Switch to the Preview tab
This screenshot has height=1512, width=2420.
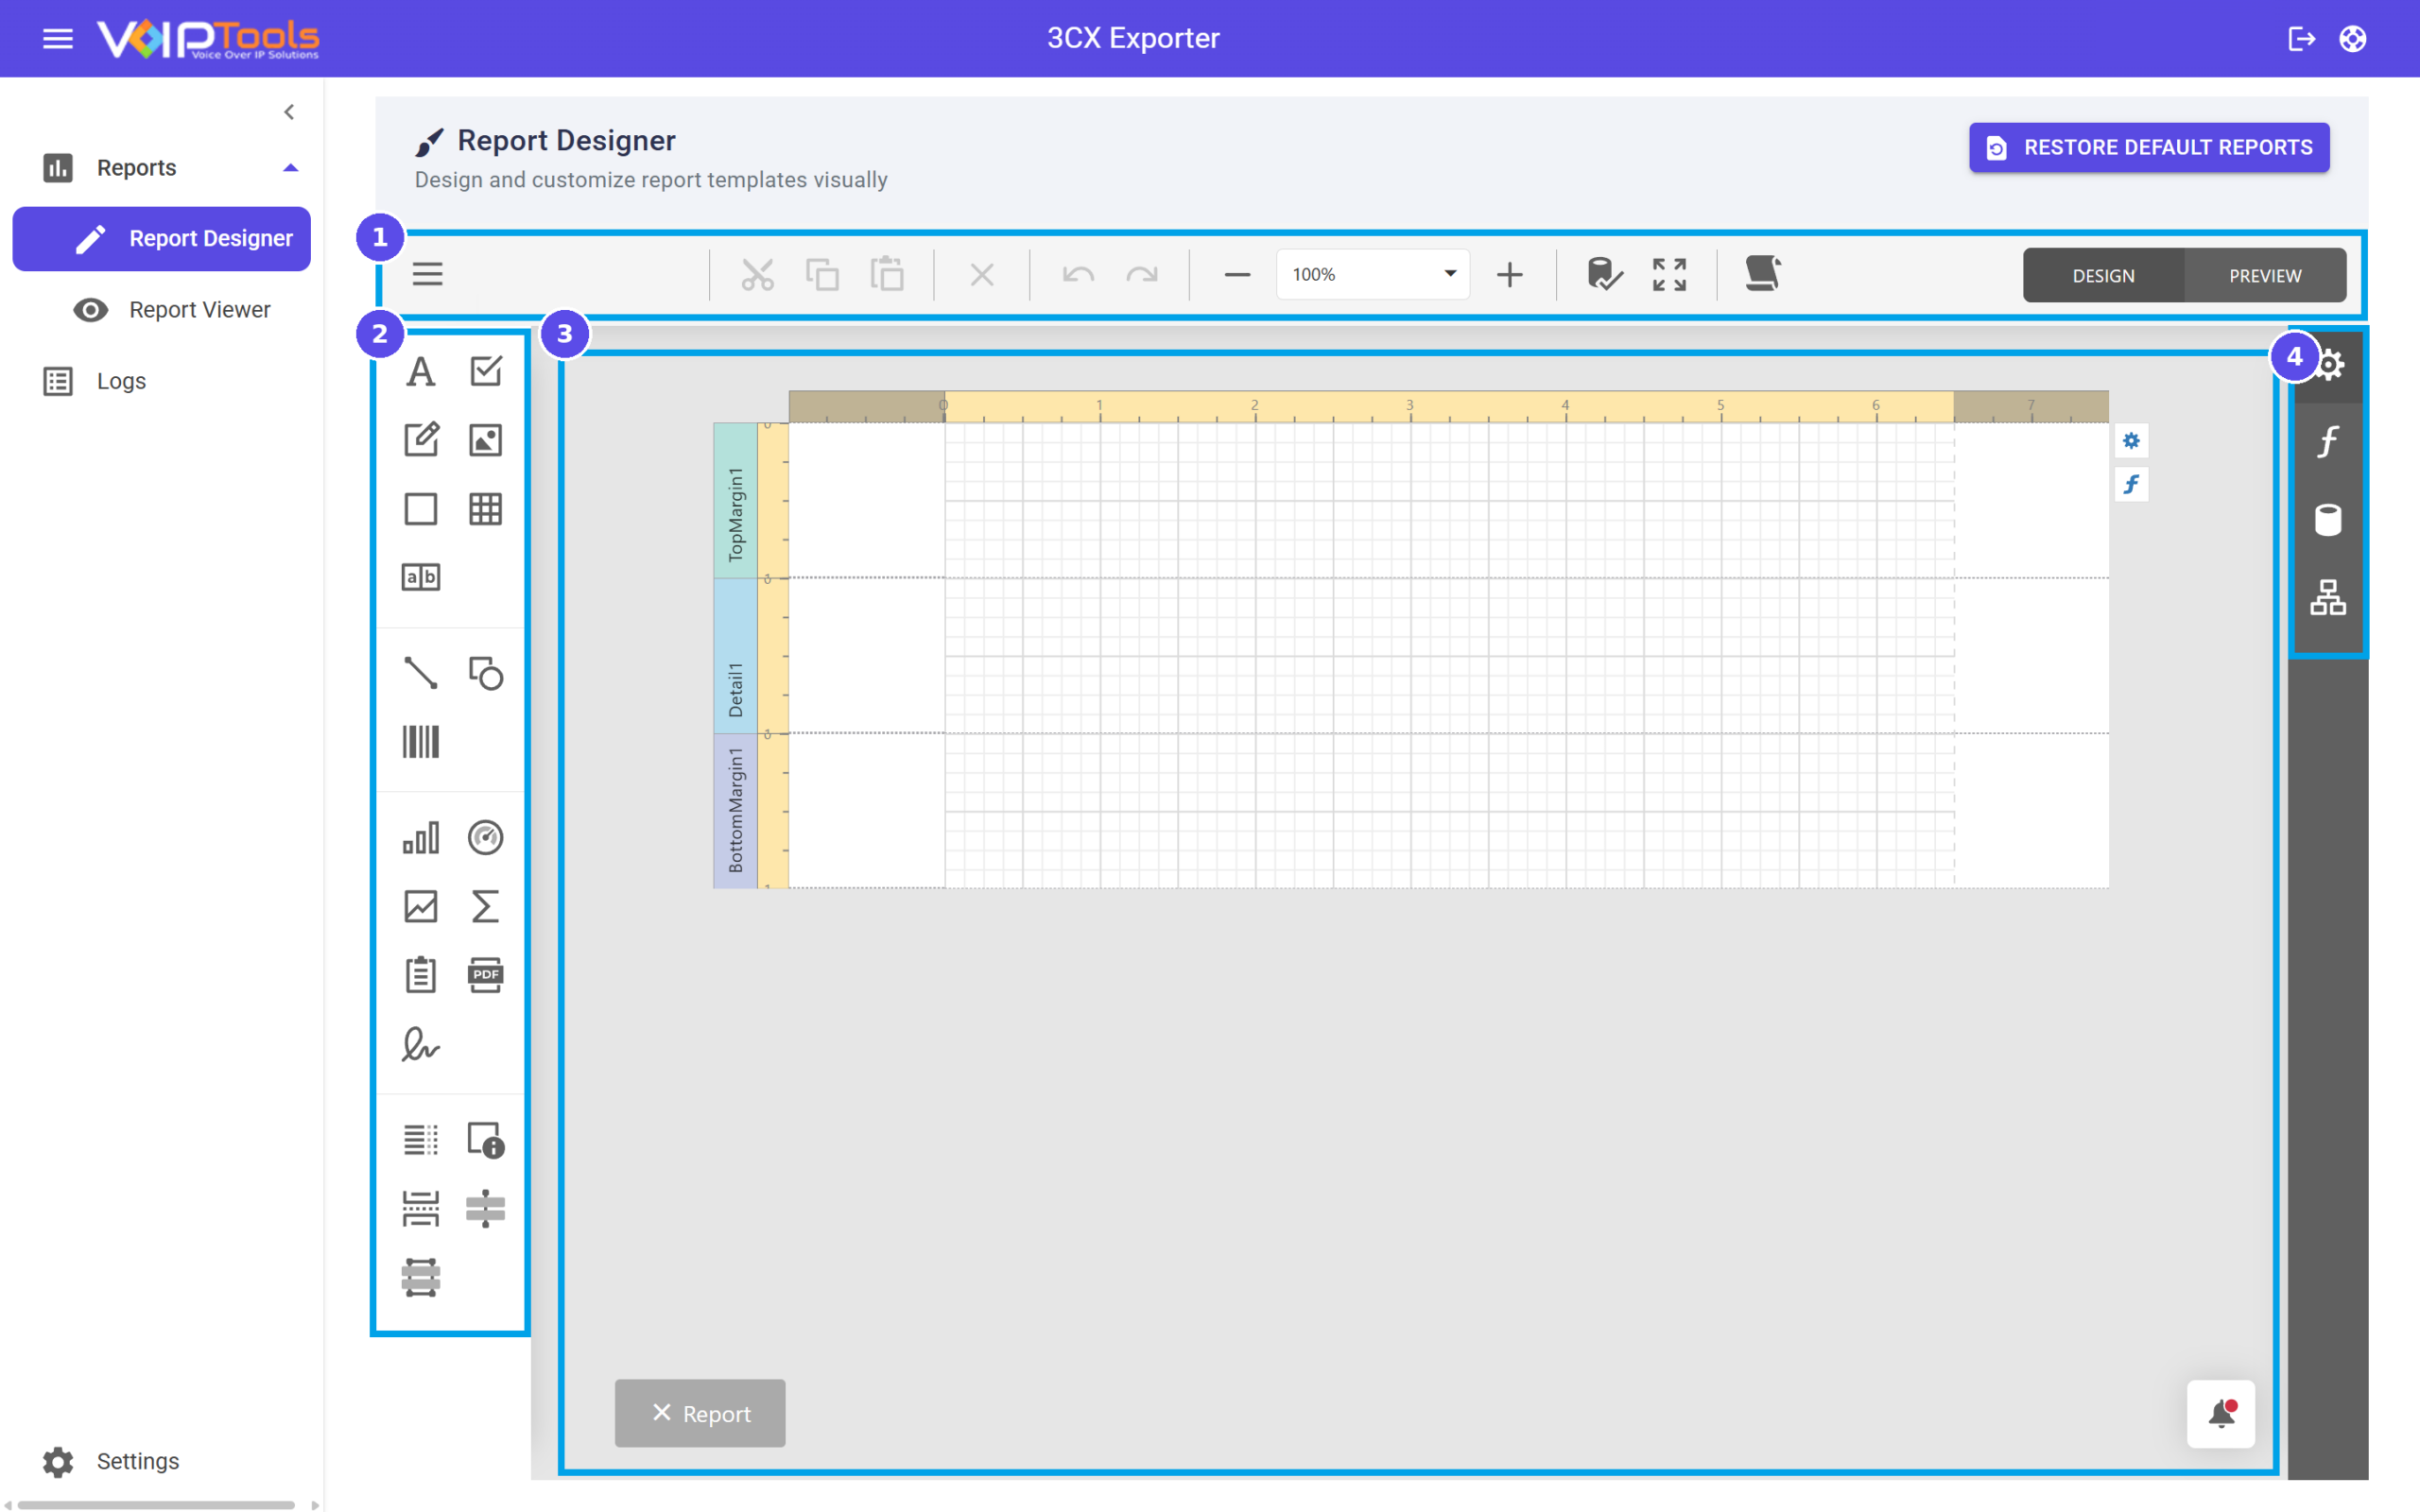pos(2265,275)
